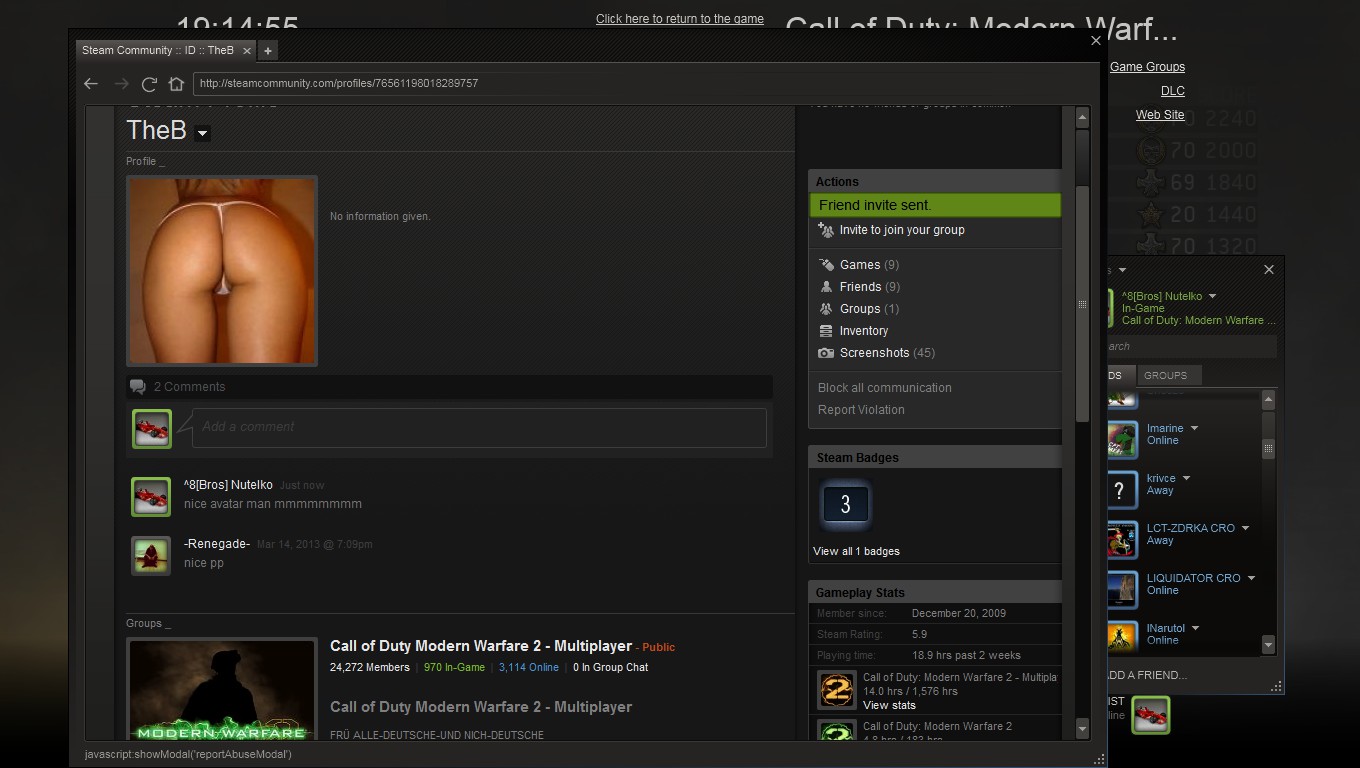This screenshot has height=768, width=1360.
Task: Open the Friends (9) link
Action: point(870,287)
